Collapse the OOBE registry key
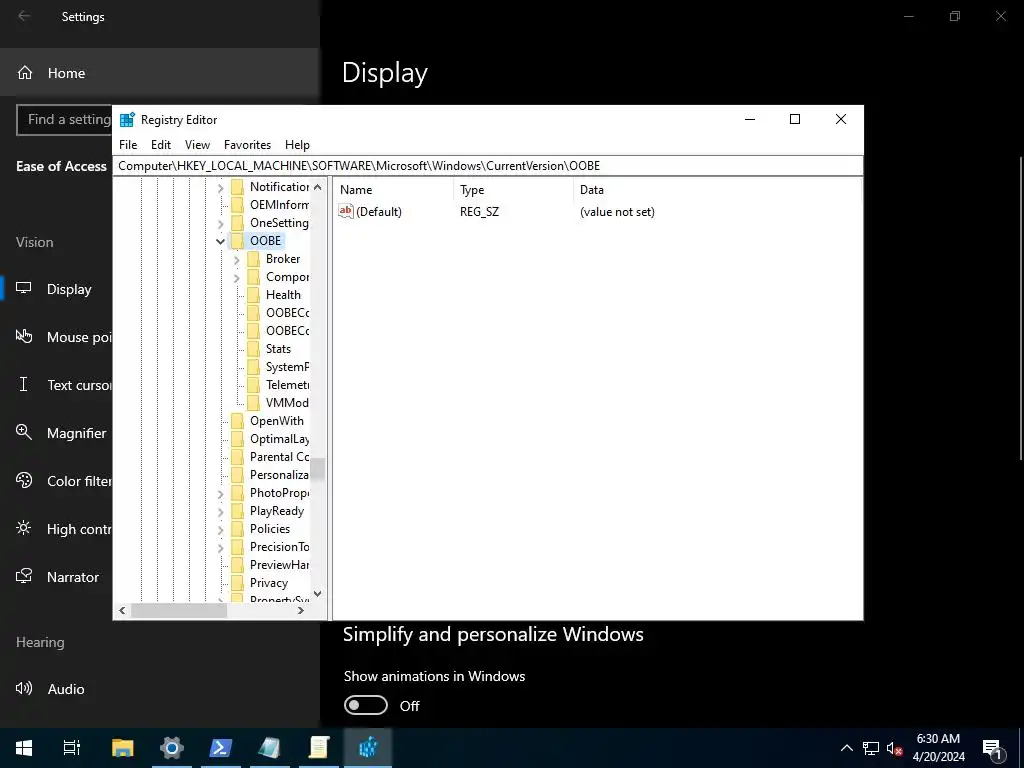 (221, 241)
